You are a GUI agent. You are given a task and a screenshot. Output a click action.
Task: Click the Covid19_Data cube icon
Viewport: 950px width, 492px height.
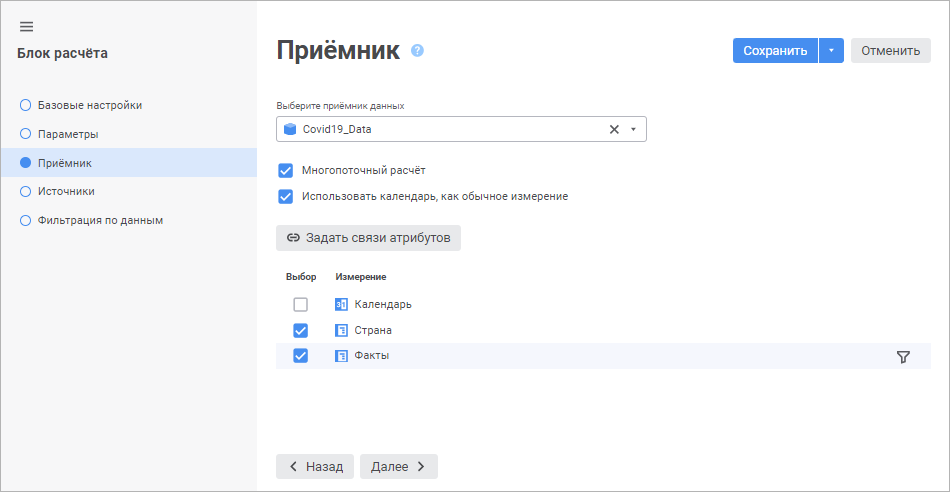click(x=290, y=129)
